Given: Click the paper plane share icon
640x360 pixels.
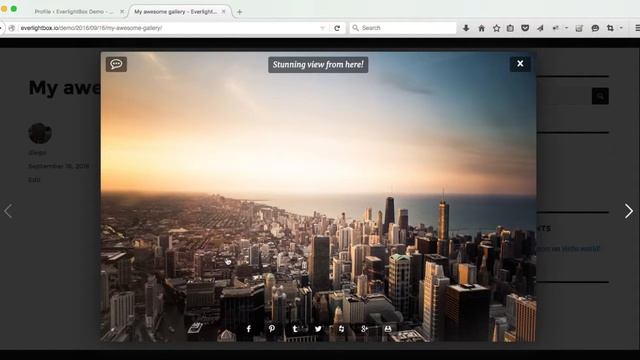Looking at the screenshot, I should 540,28.
